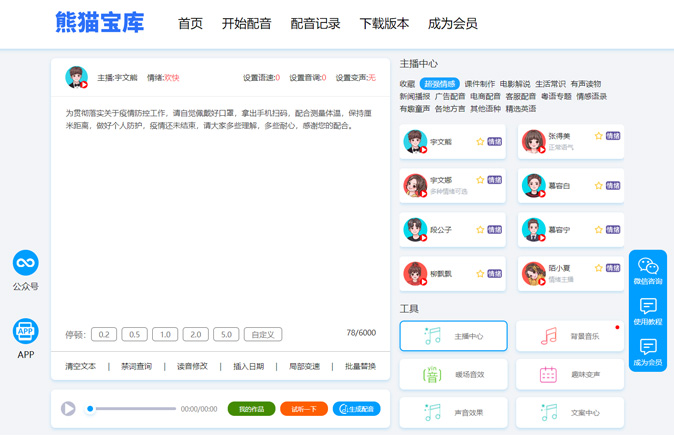Screen dimensions: 674x435
Task: Play the voice sample on editor header avatar
Action: pyautogui.click(x=84, y=85)
